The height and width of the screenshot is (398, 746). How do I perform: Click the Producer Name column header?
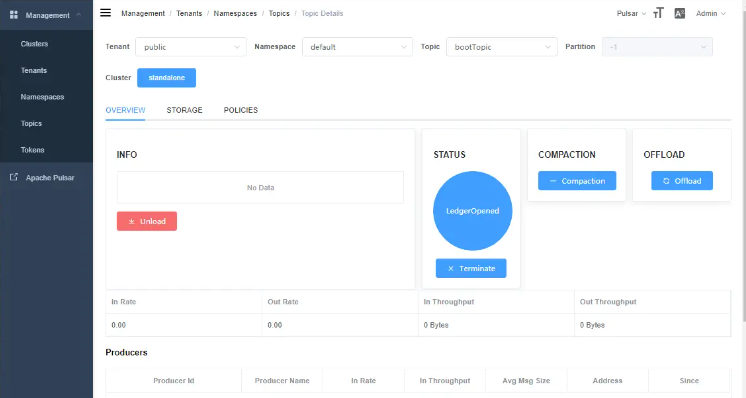(x=282, y=380)
